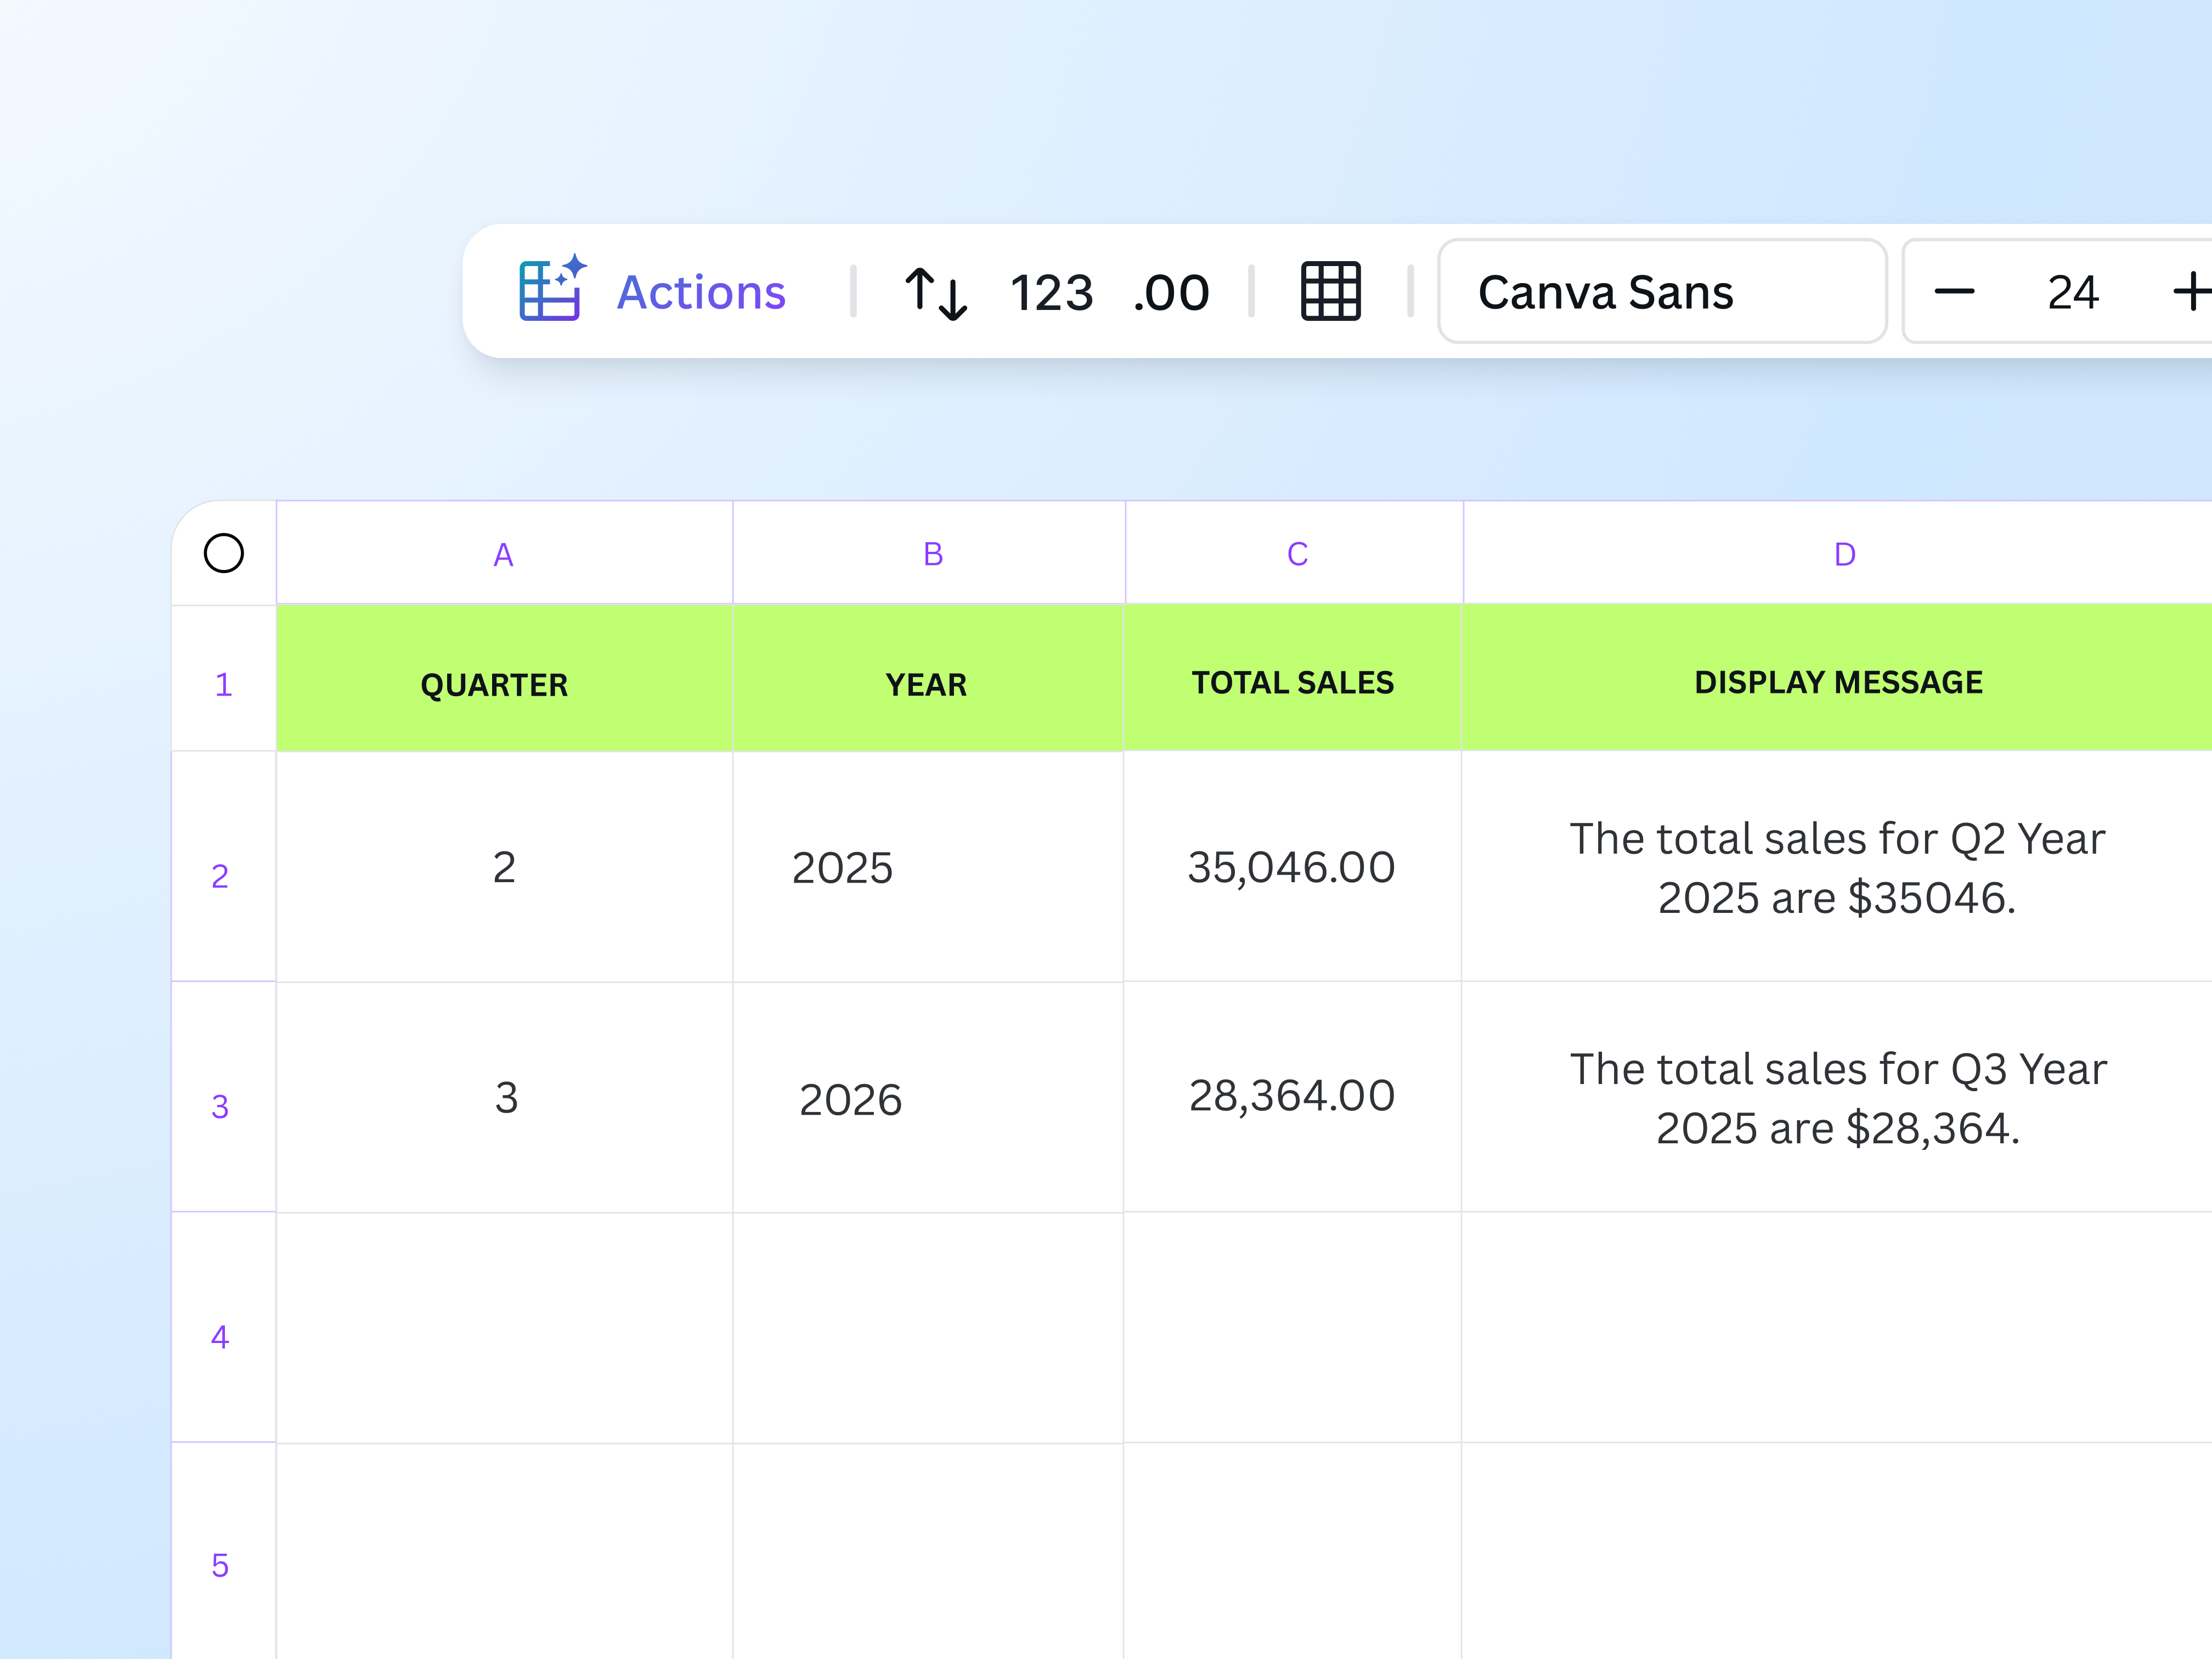Decrease font size with the minus button
Image resolution: width=2212 pixels, height=1659 pixels.
(x=1954, y=292)
